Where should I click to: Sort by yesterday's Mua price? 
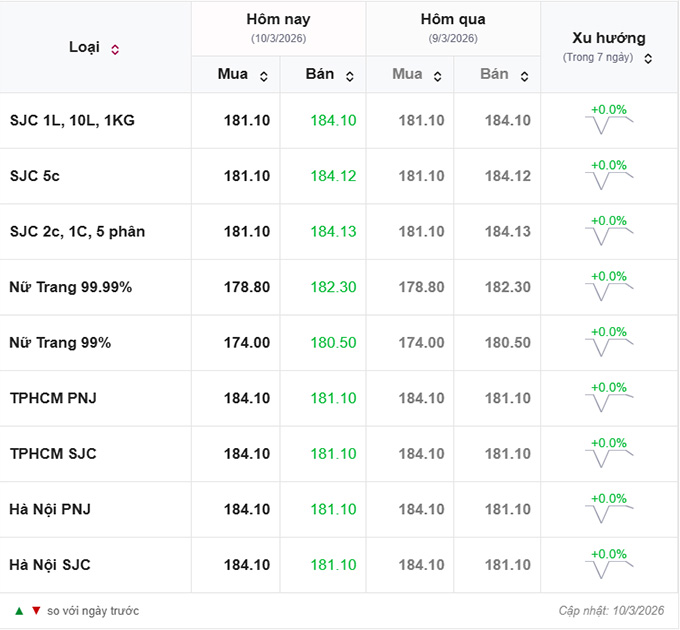tap(438, 76)
